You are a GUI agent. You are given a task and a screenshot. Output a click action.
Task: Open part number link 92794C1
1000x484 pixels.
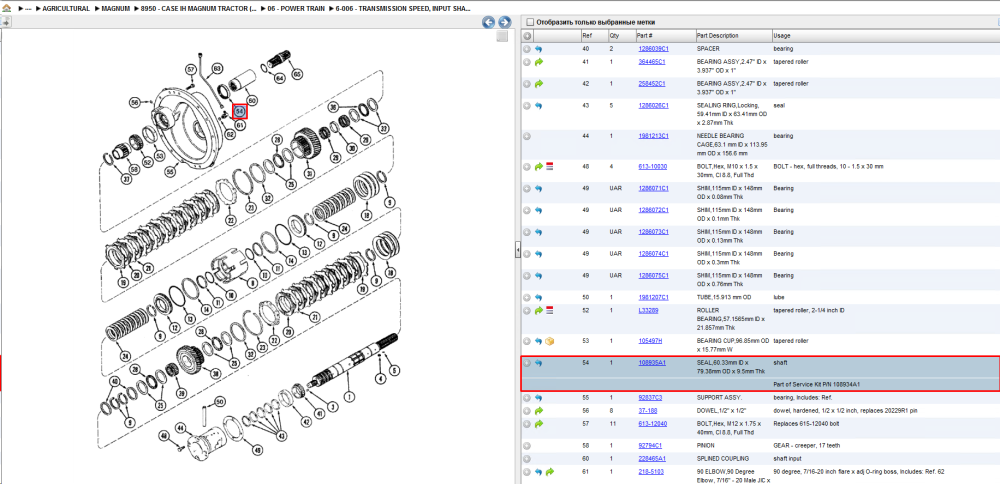coord(650,446)
